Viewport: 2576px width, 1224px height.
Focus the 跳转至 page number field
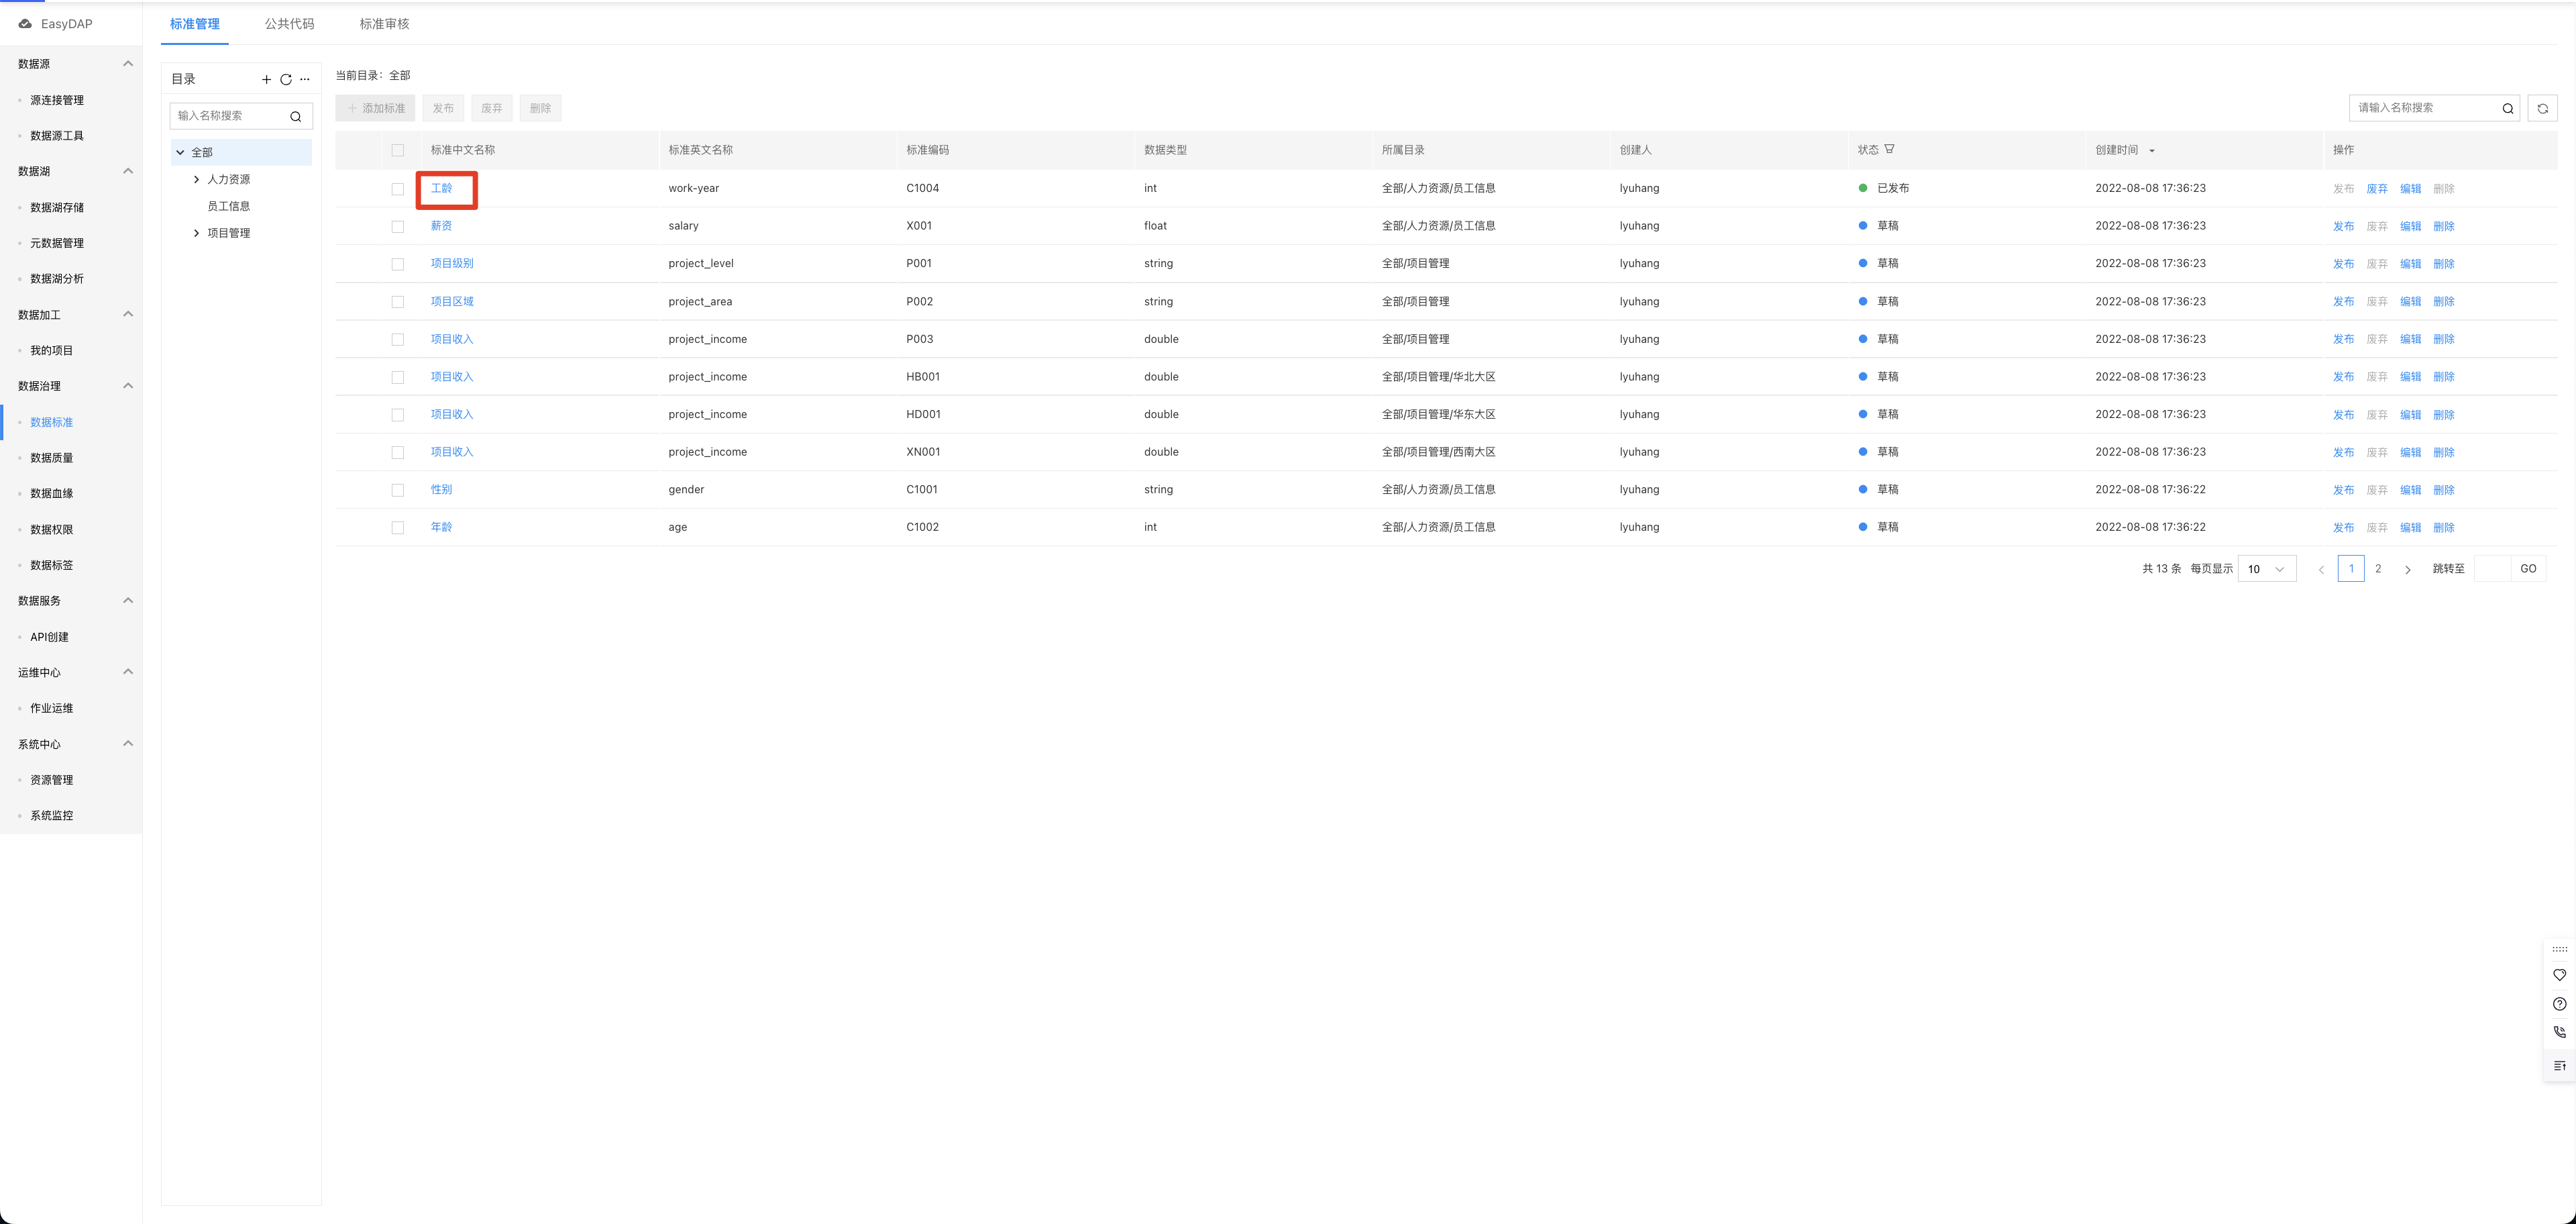[2492, 569]
